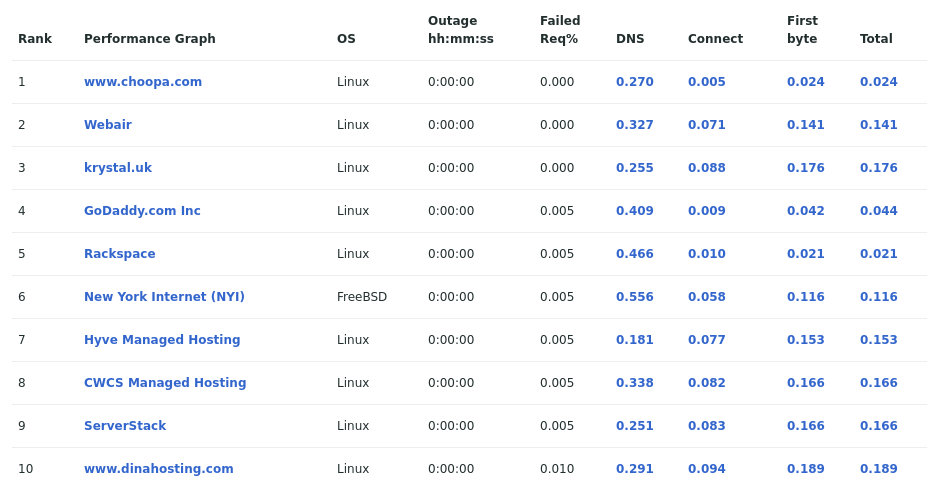Click Connect value 0.094 for www.dinahosting.com
This screenshot has height=490, width=939.
707,469
